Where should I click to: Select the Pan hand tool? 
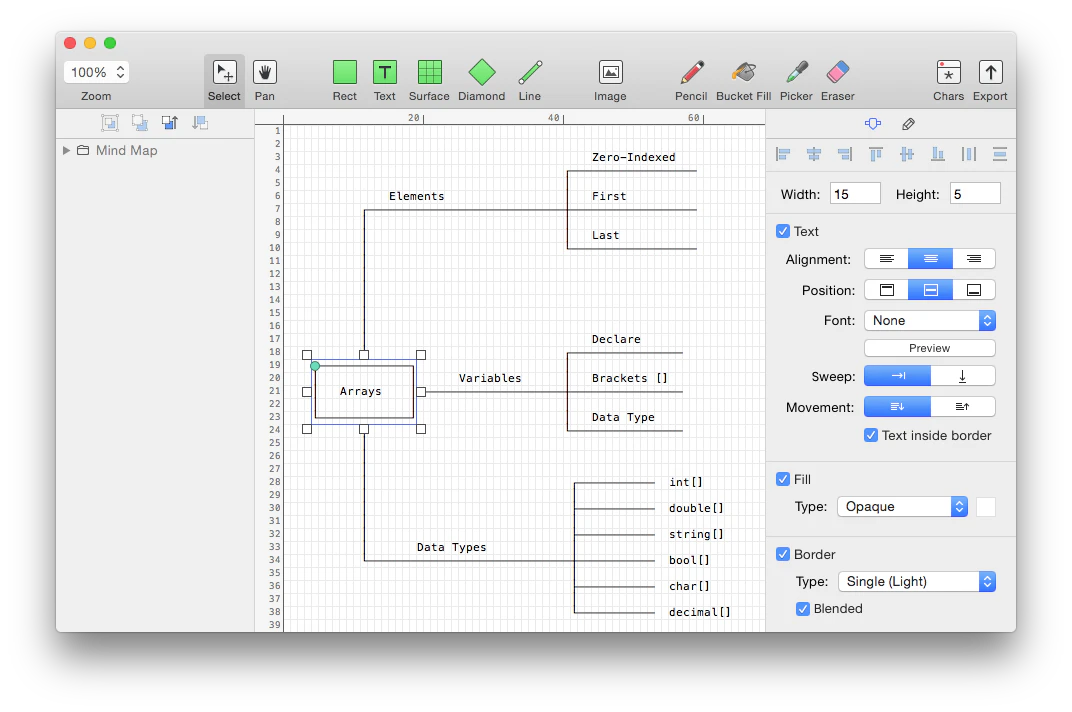[x=264, y=73]
